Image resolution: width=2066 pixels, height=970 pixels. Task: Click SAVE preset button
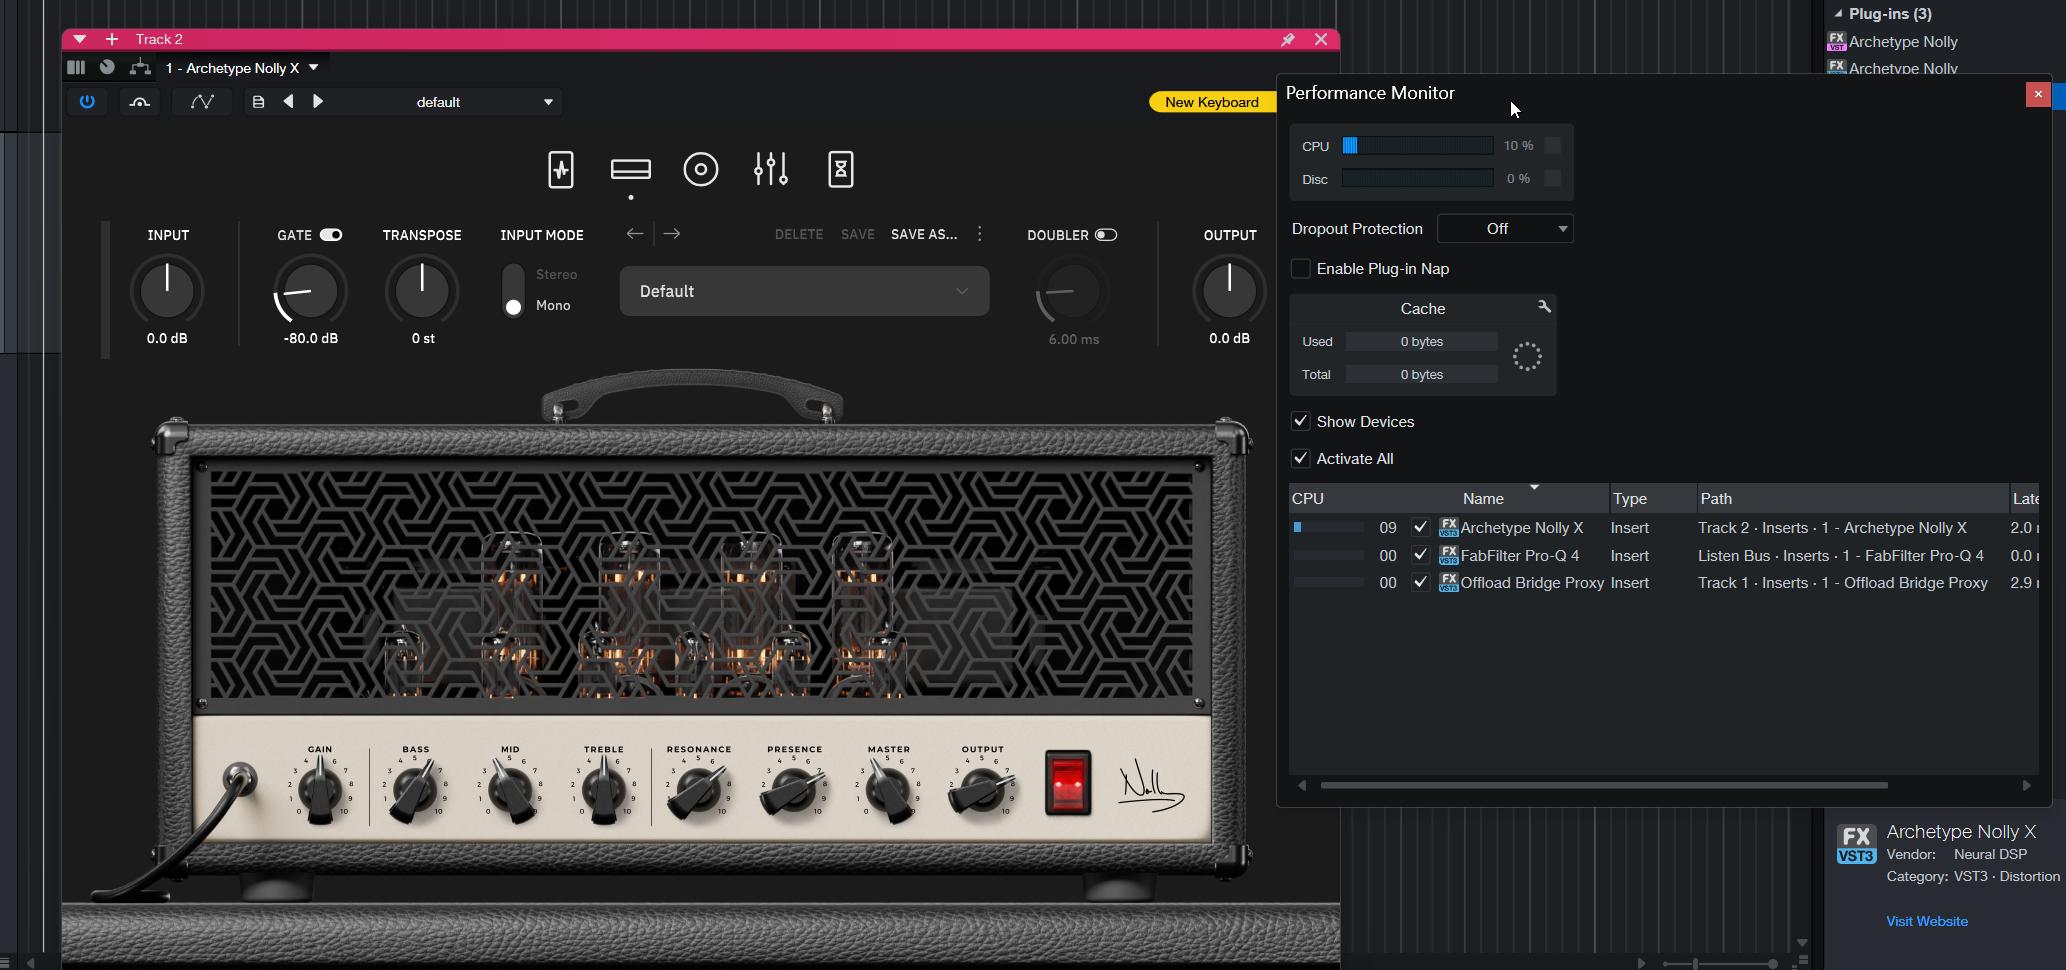[858, 234]
